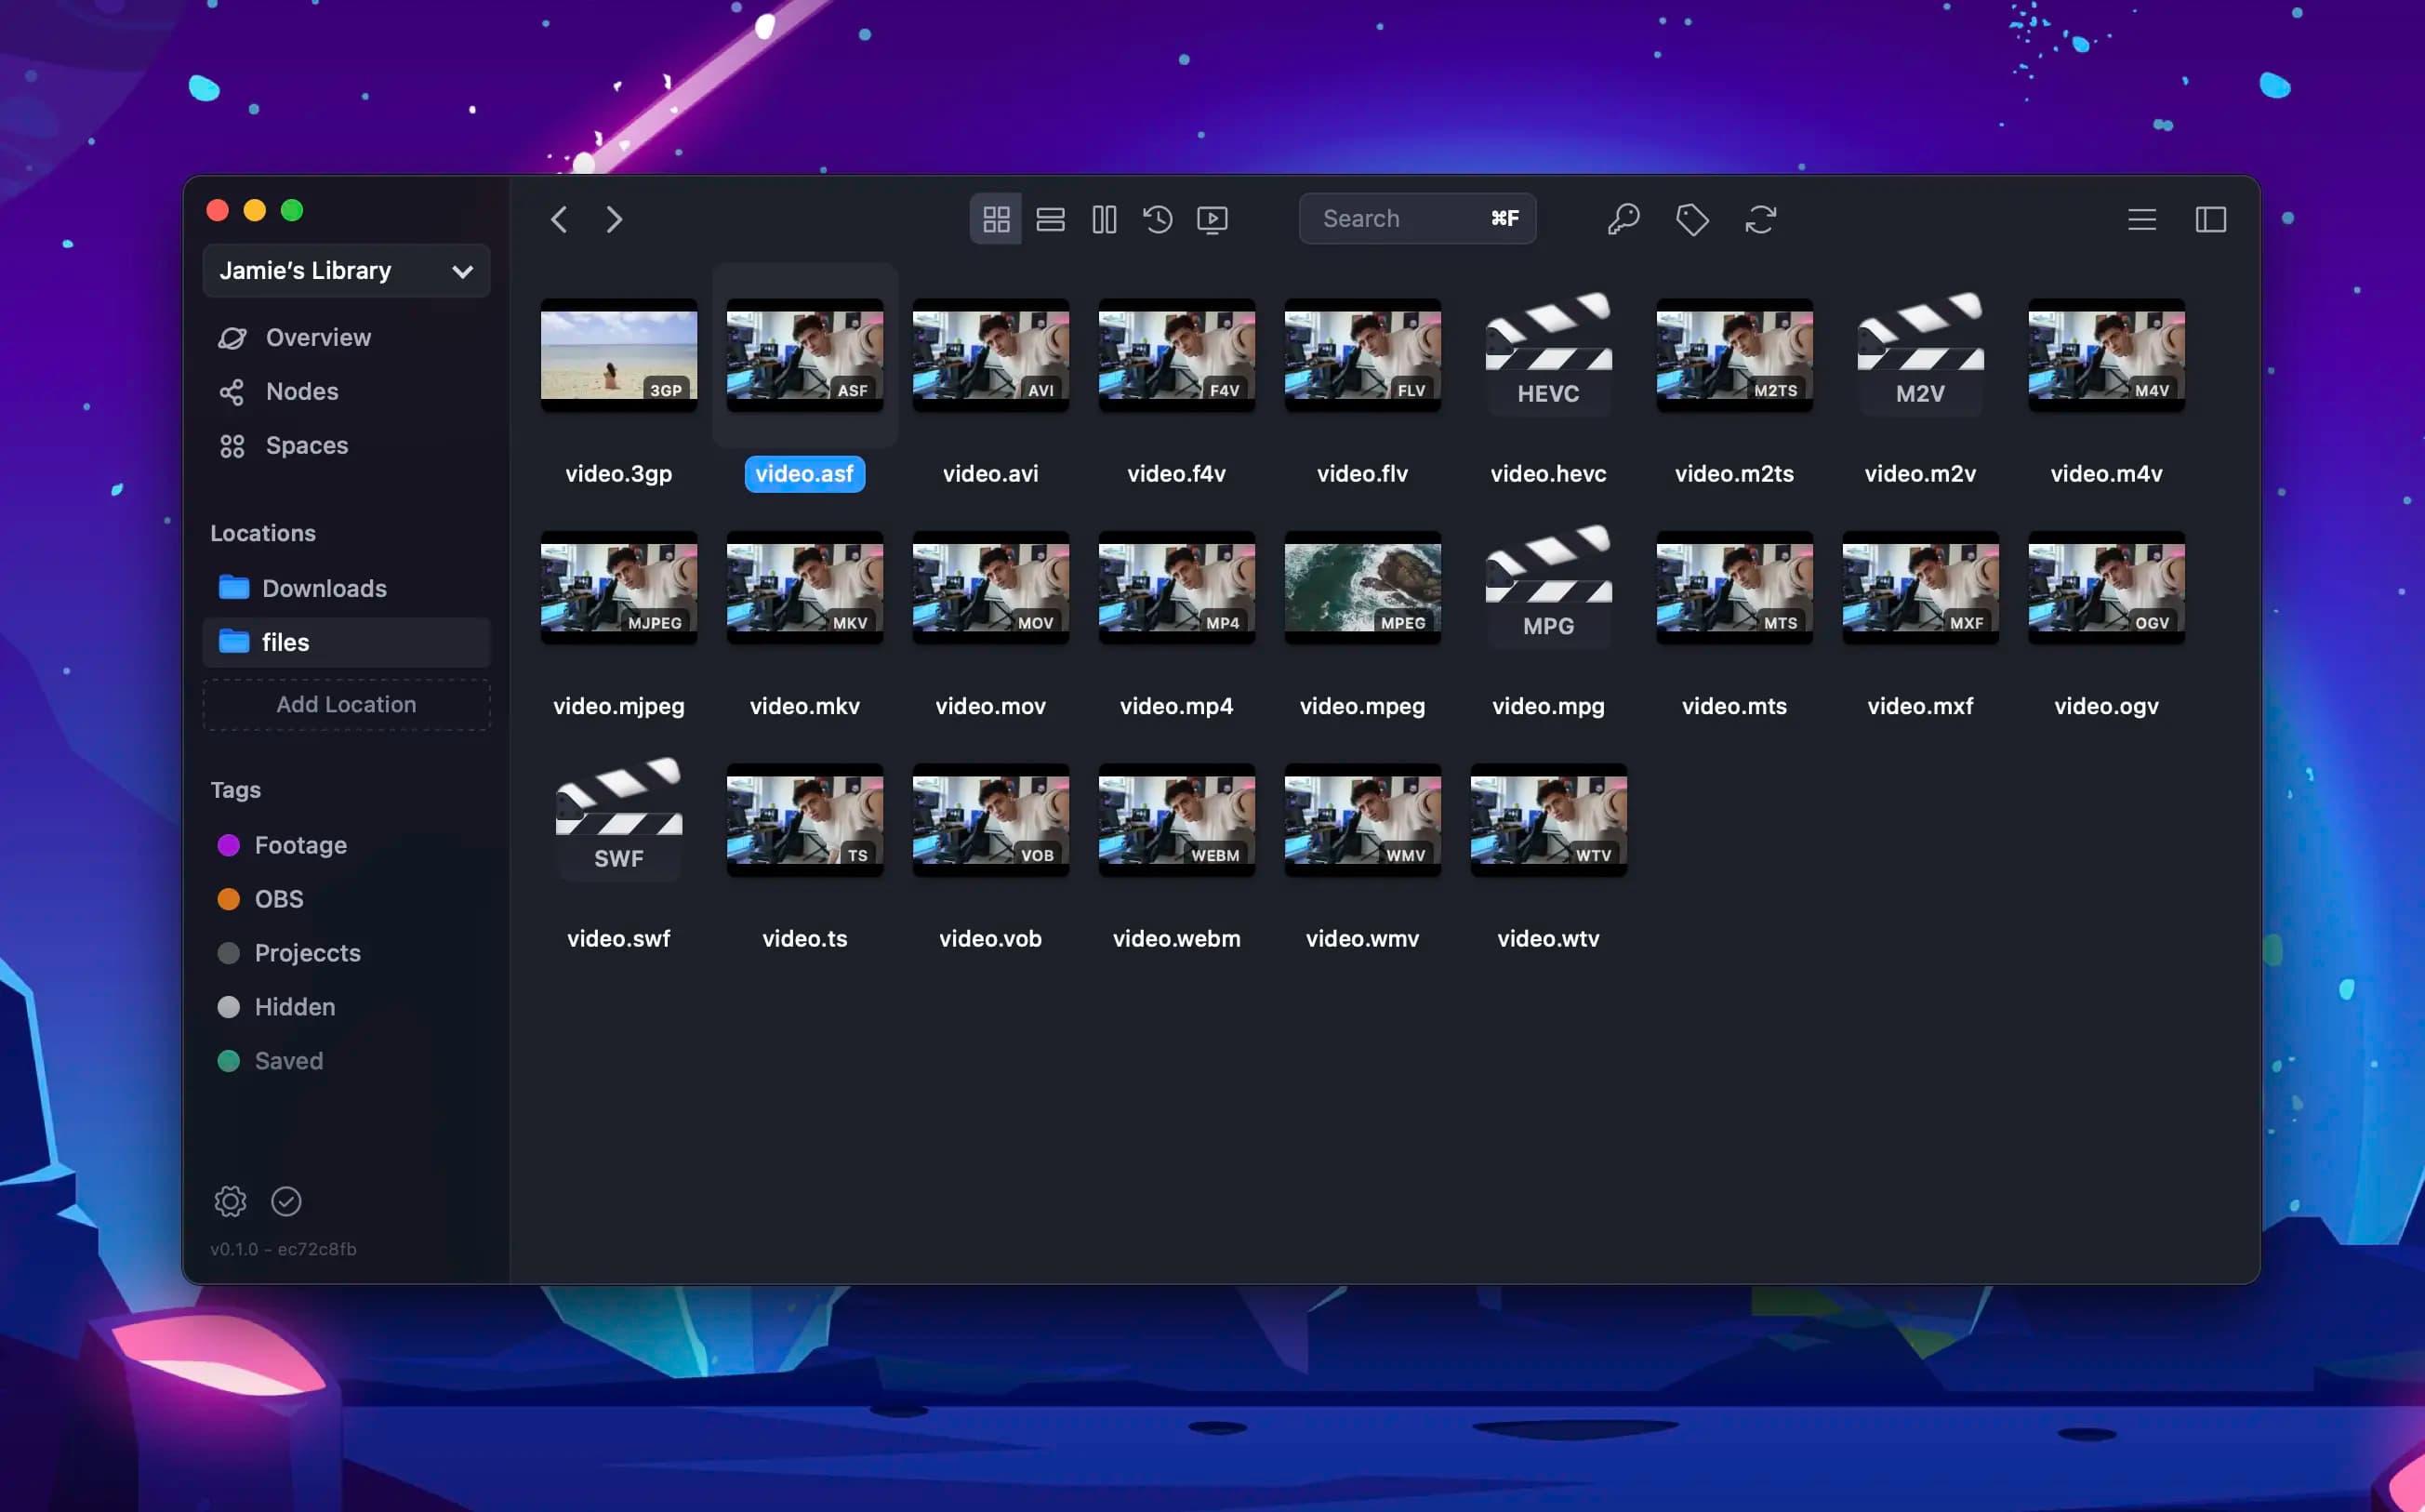This screenshot has height=1512, width=2425.
Task: Select the video.vob thumbnail
Action: [x=991, y=820]
